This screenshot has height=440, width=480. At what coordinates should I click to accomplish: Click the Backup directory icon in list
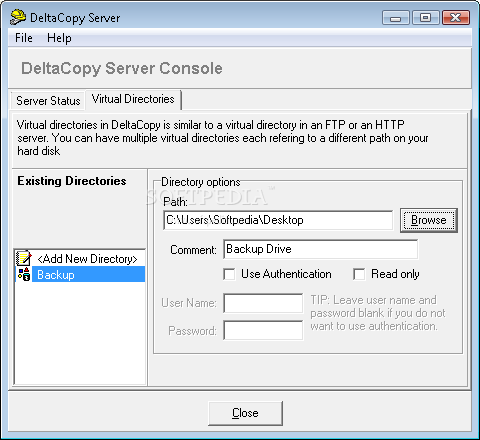tap(24, 274)
